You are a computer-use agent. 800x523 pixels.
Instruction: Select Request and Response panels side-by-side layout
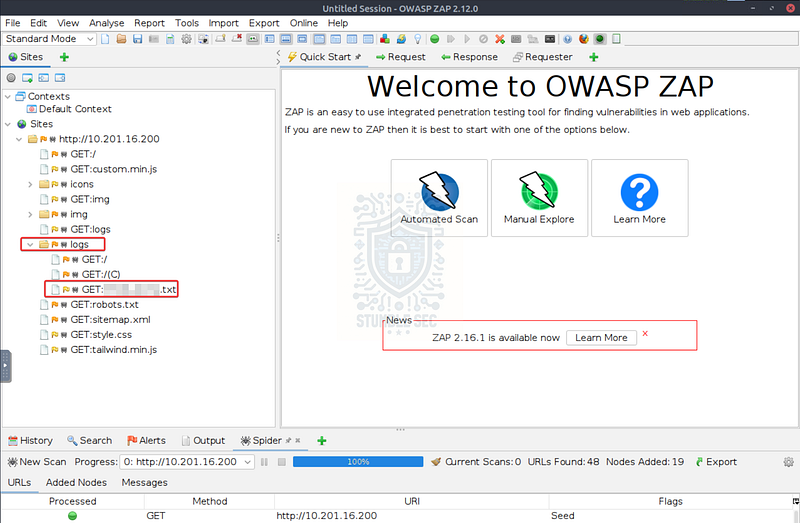[352, 39]
